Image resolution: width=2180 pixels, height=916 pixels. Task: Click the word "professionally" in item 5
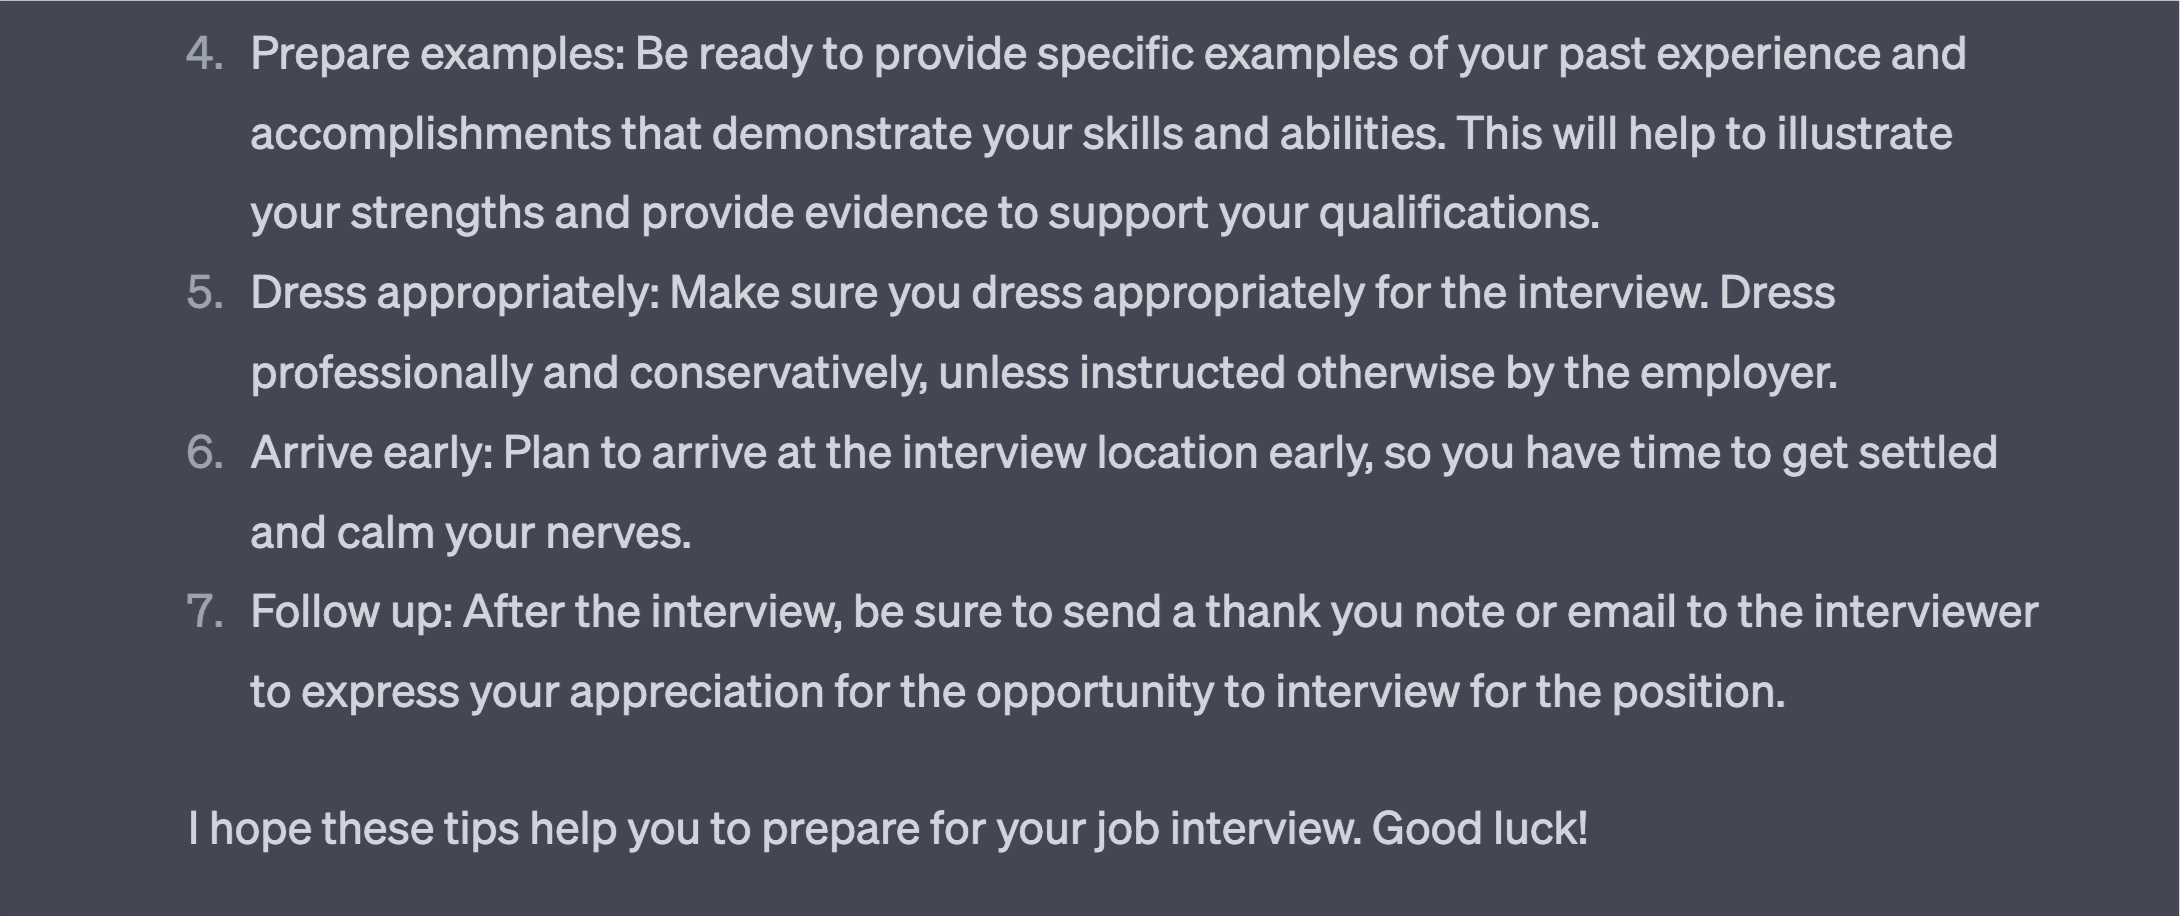coord(391,373)
